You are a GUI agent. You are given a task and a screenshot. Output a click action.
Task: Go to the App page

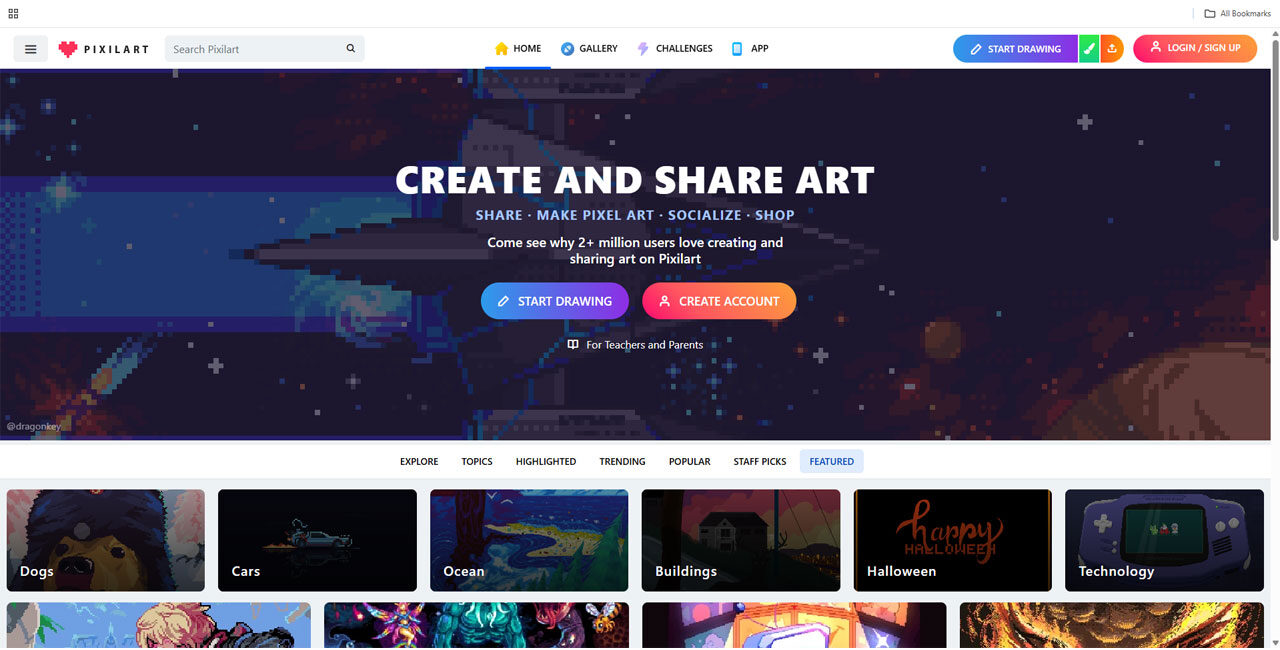point(750,49)
